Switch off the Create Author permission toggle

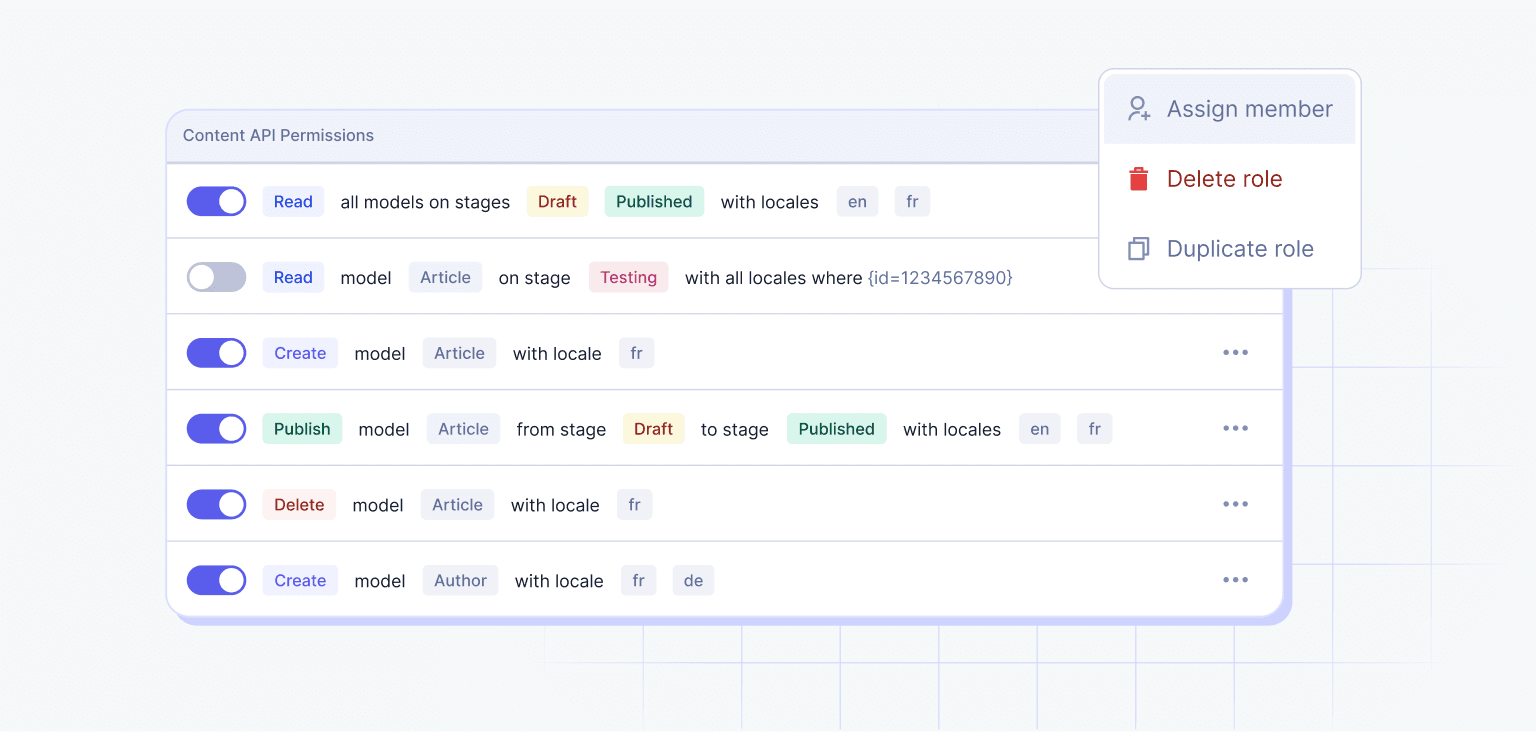tap(216, 581)
